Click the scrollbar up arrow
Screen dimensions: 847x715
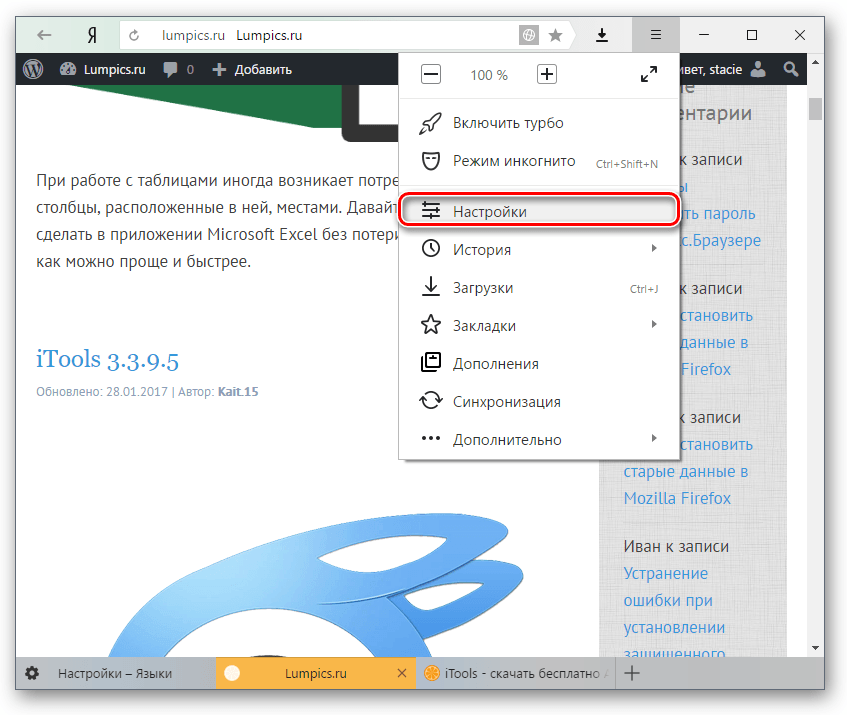(x=815, y=63)
